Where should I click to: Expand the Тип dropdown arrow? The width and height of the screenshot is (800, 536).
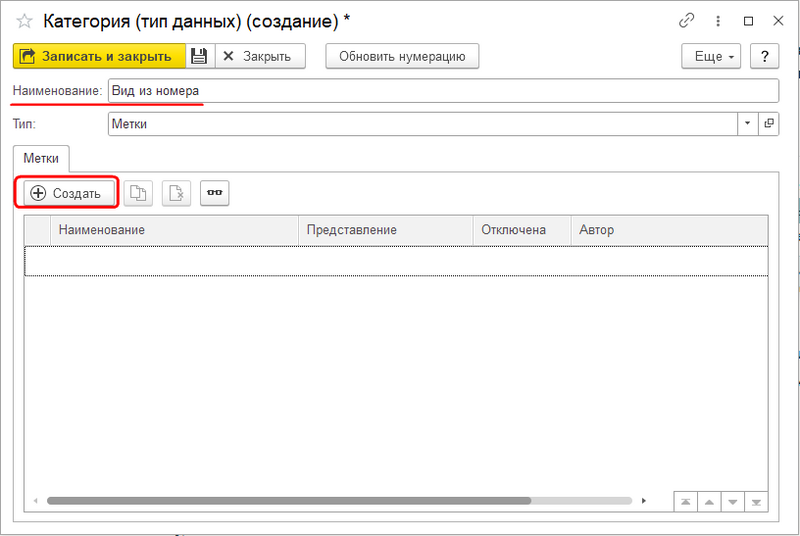point(747,124)
